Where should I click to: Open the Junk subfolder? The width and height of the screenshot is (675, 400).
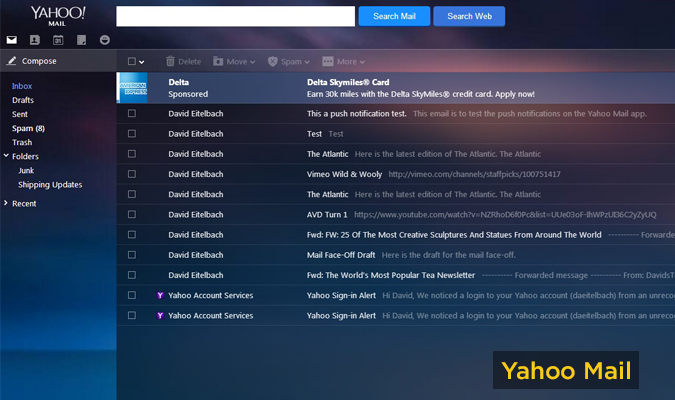point(26,171)
